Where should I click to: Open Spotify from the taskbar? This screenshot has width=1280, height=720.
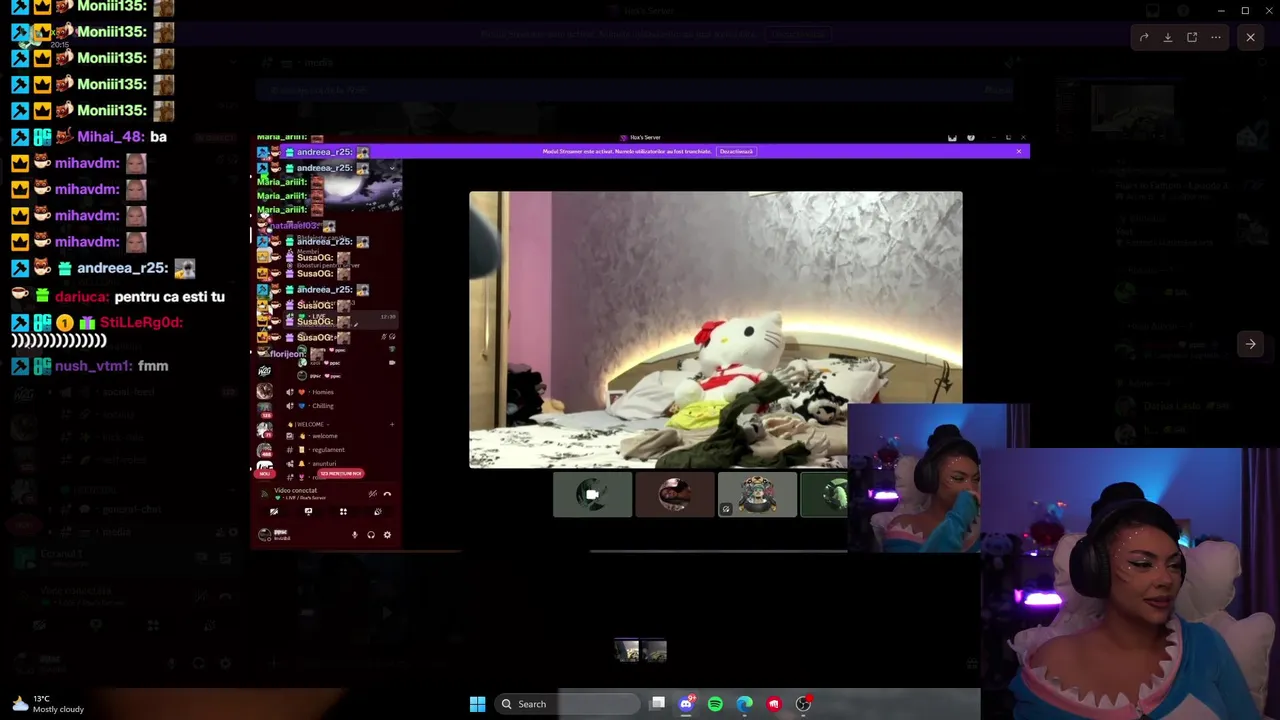pyautogui.click(x=715, y=704)
